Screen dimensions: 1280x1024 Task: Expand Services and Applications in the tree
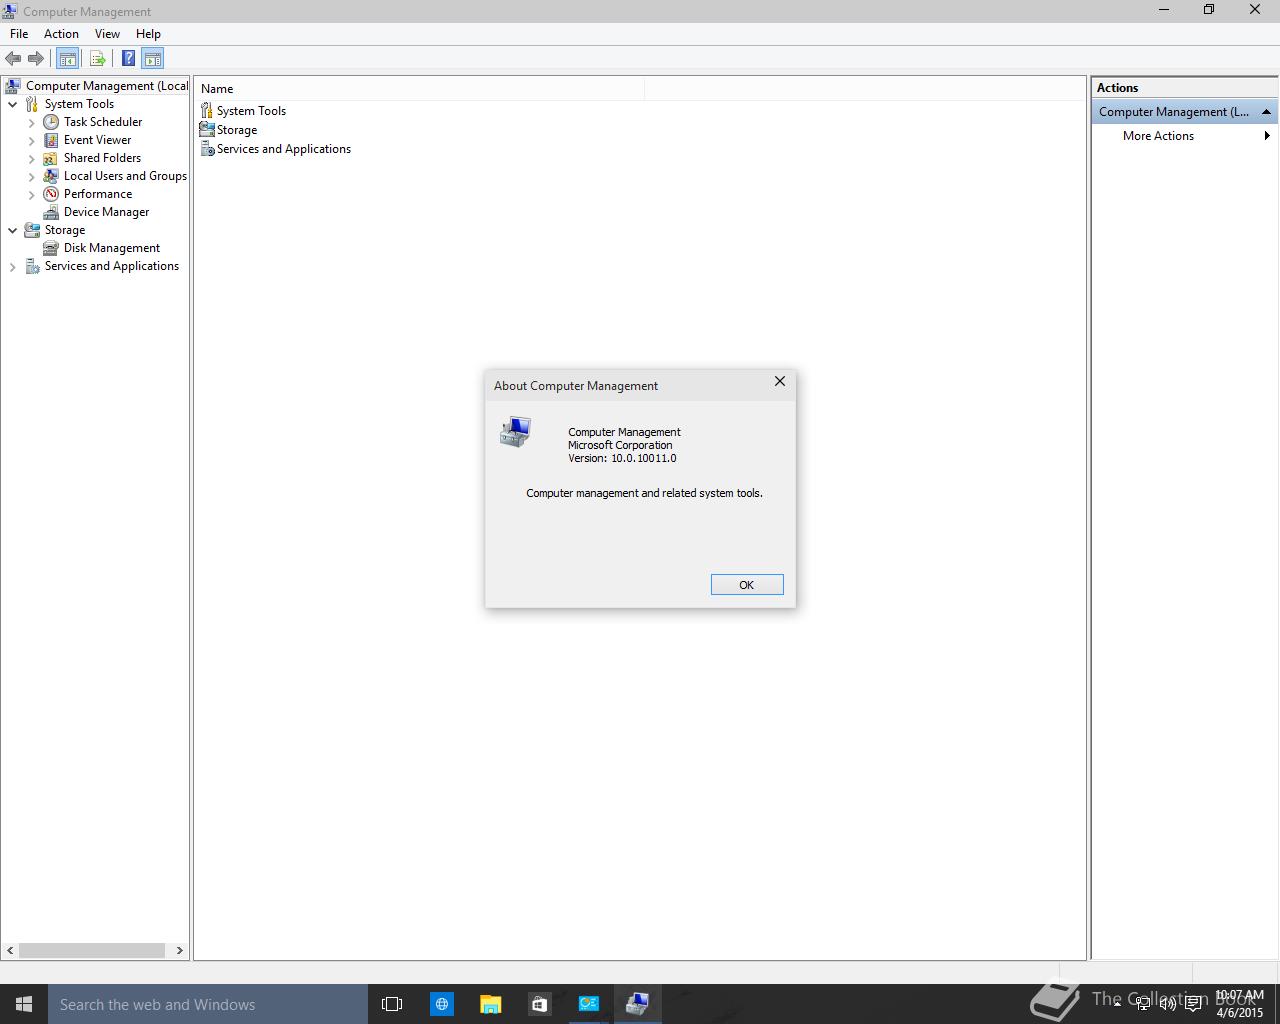[13, 267]
